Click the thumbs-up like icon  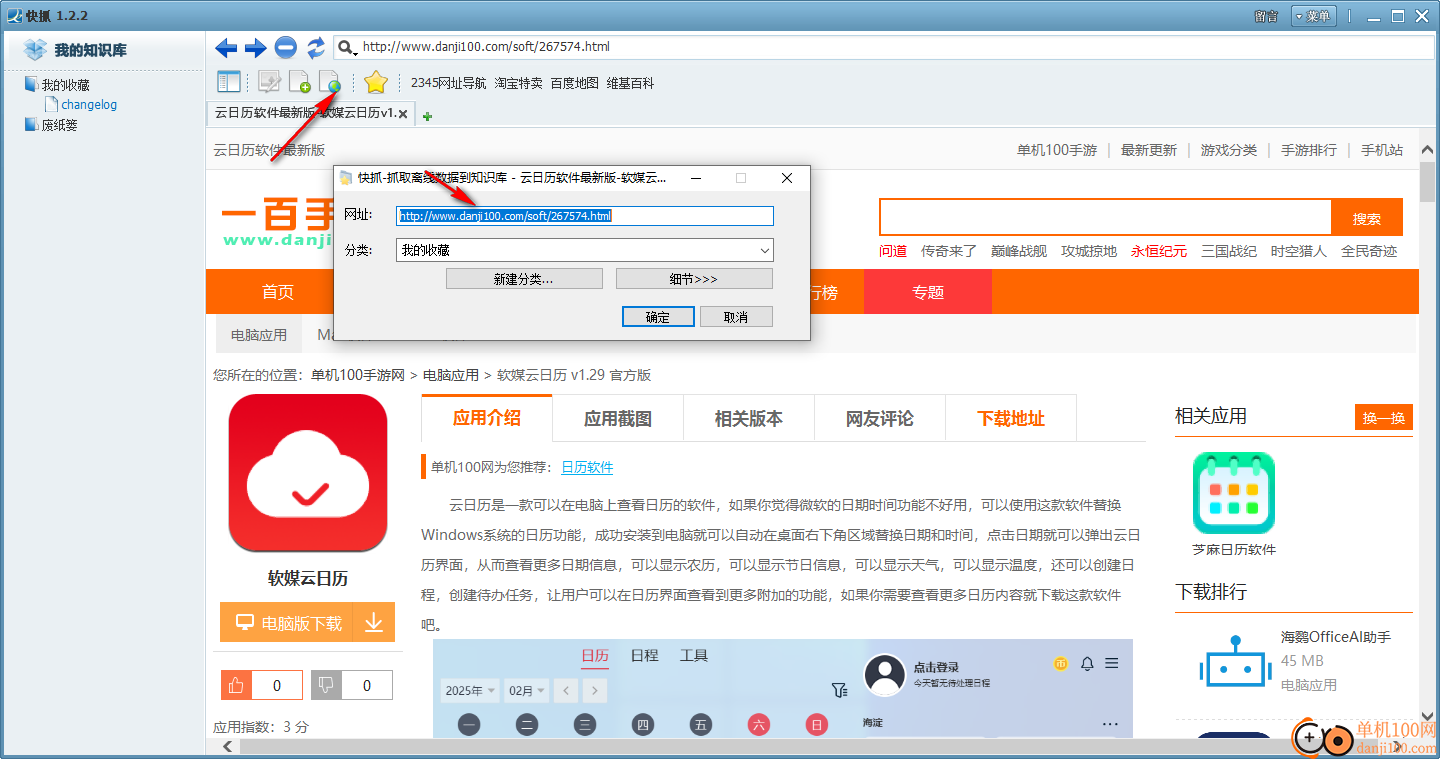(x=236, y=685)
